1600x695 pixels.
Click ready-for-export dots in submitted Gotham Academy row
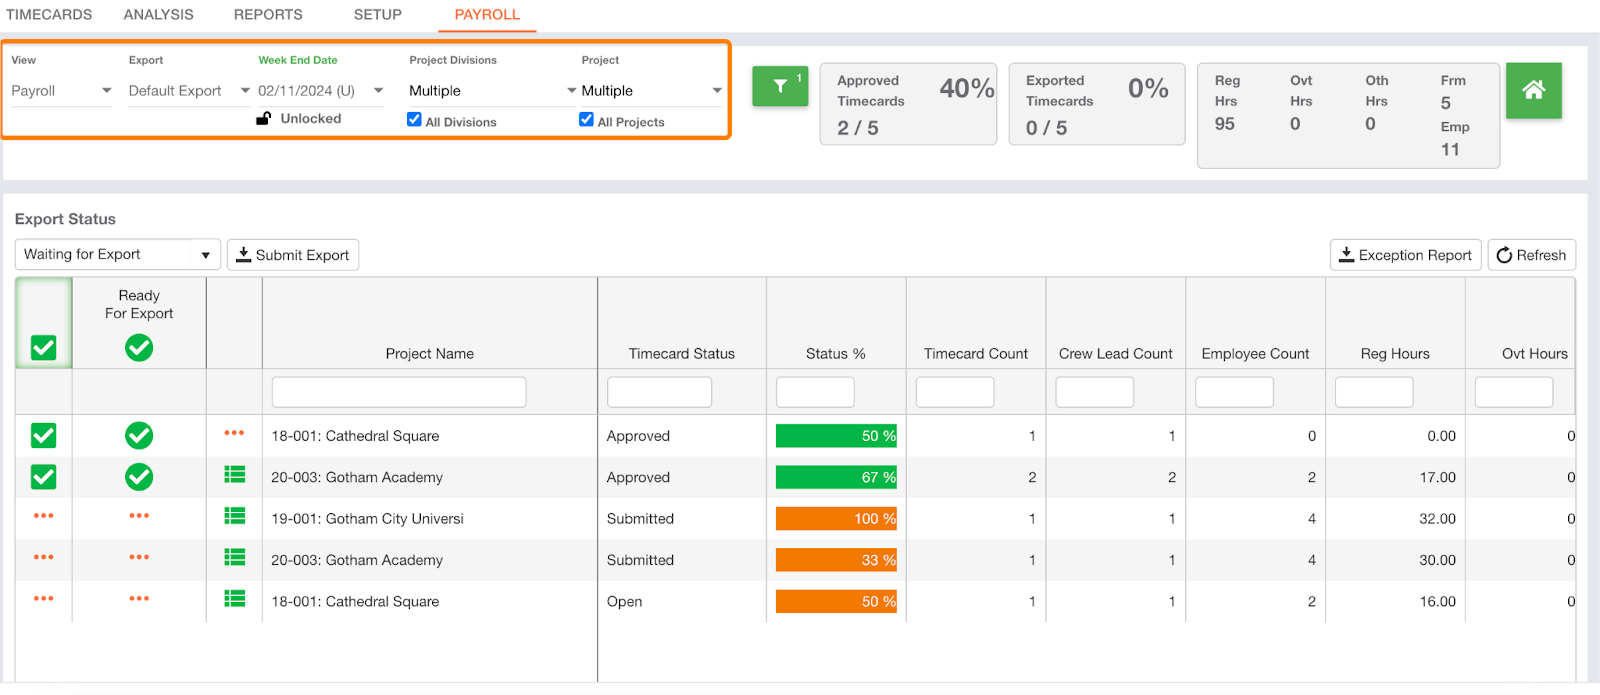point(139,557)
